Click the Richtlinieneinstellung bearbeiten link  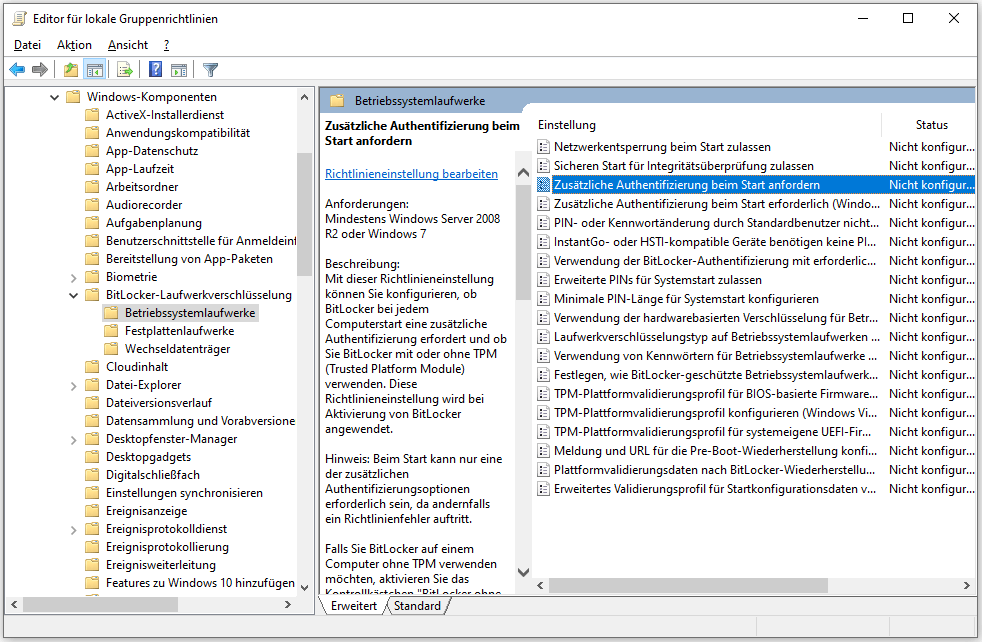click(x=411, y=174)
